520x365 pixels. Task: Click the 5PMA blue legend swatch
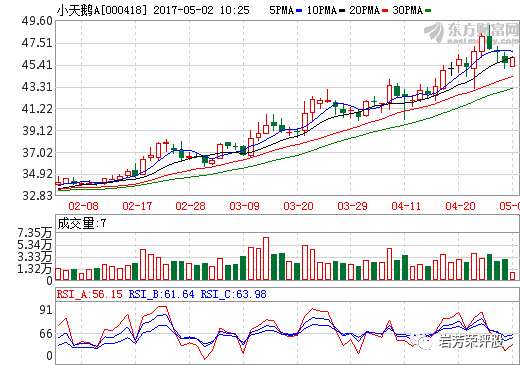pos(299,11)
